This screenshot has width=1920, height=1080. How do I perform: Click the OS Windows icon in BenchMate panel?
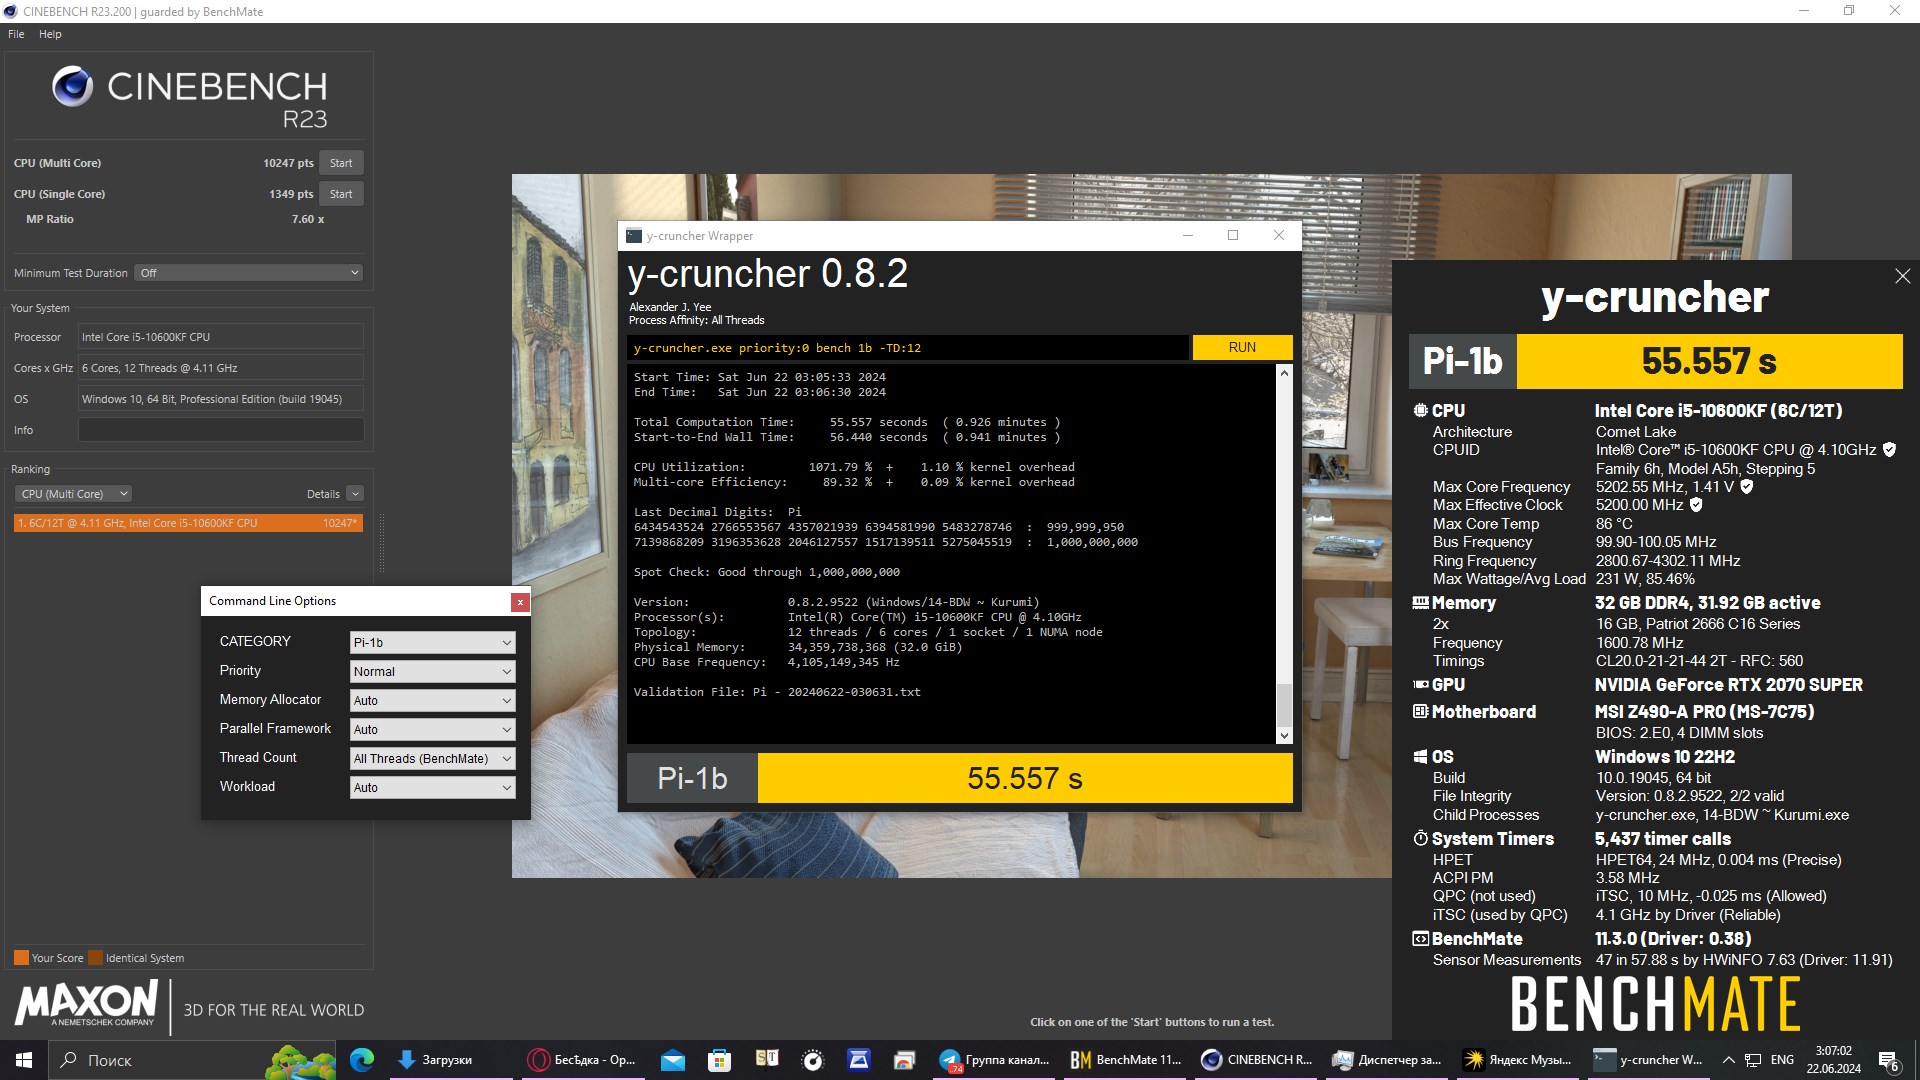point(1420,757)
